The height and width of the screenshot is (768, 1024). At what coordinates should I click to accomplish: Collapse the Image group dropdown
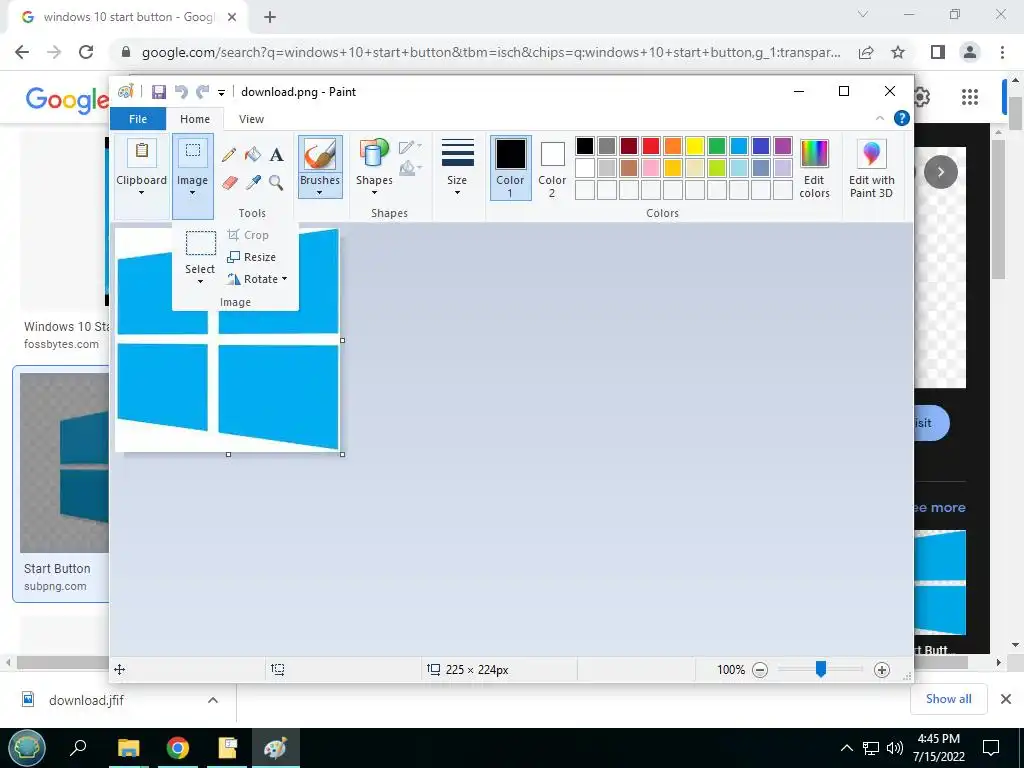click(193, 193)
